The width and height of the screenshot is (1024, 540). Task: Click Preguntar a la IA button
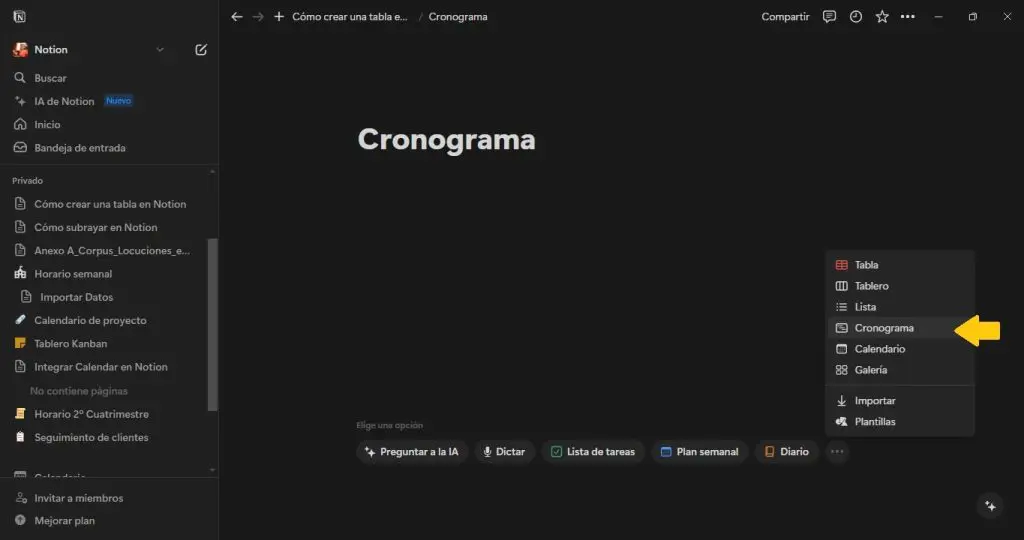pos(412,451)
